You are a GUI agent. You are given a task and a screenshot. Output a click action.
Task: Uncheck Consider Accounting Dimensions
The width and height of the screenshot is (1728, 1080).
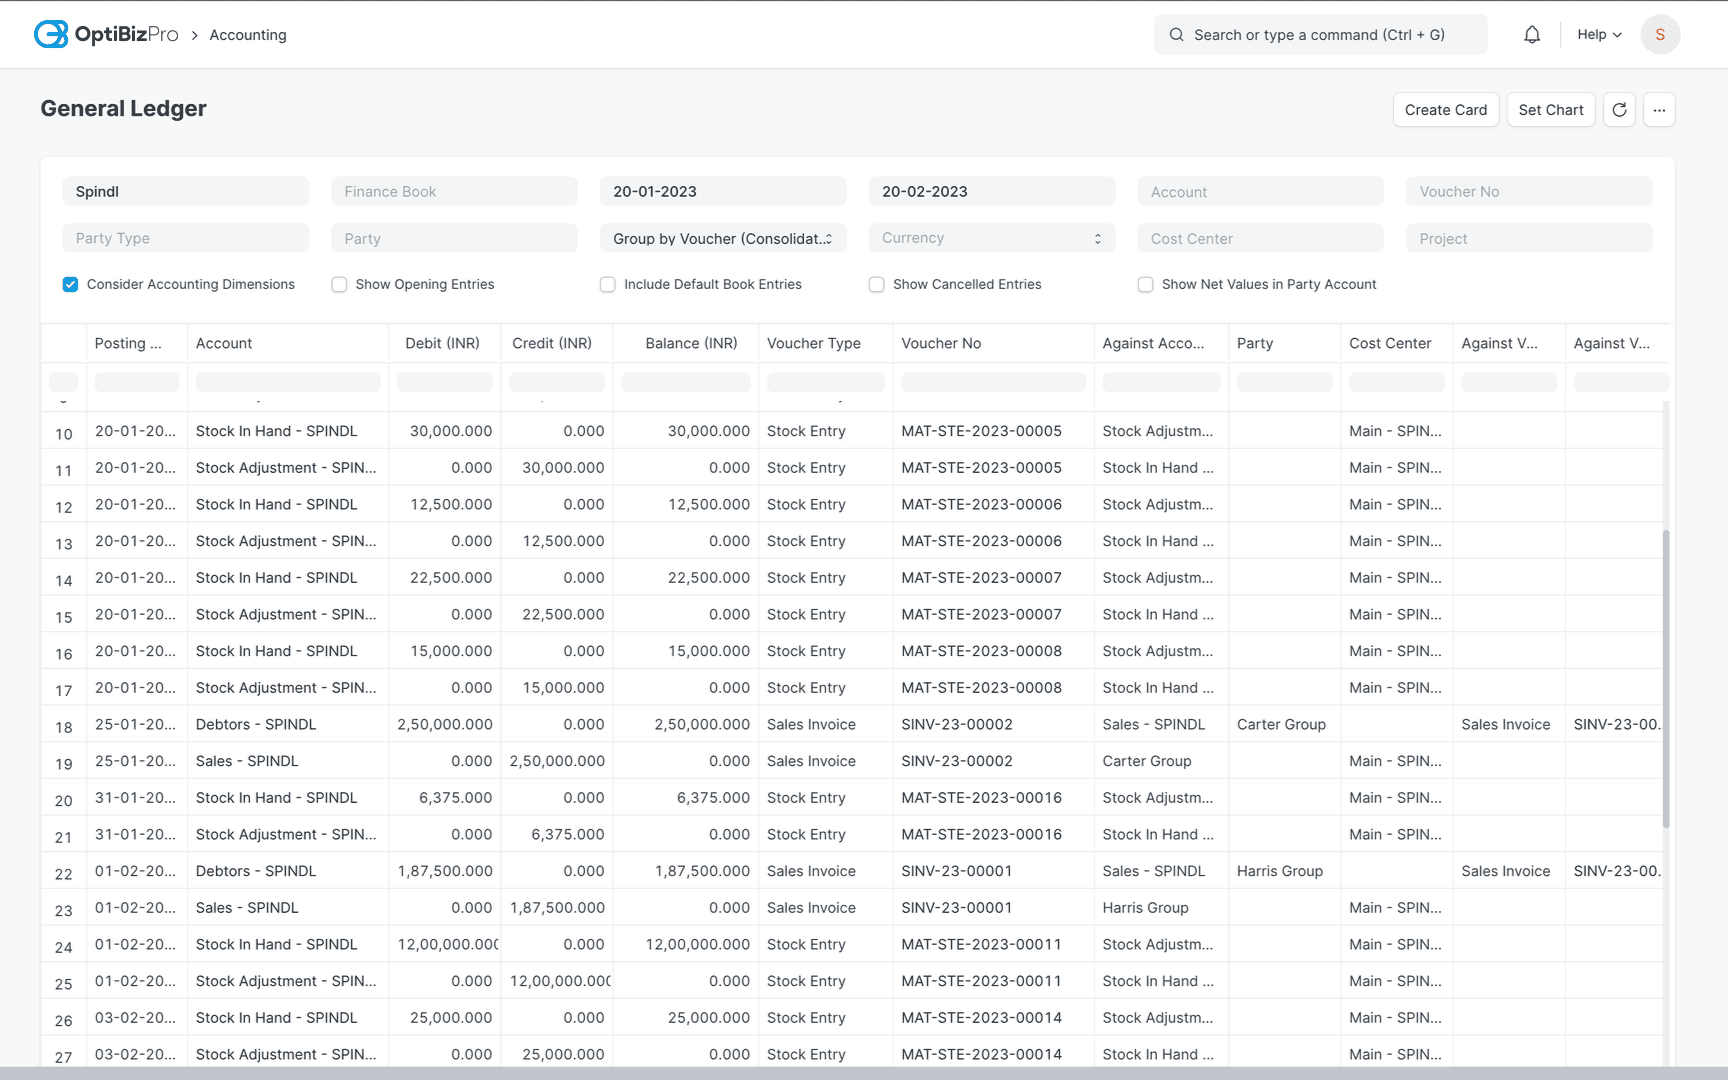click(70, 284)
